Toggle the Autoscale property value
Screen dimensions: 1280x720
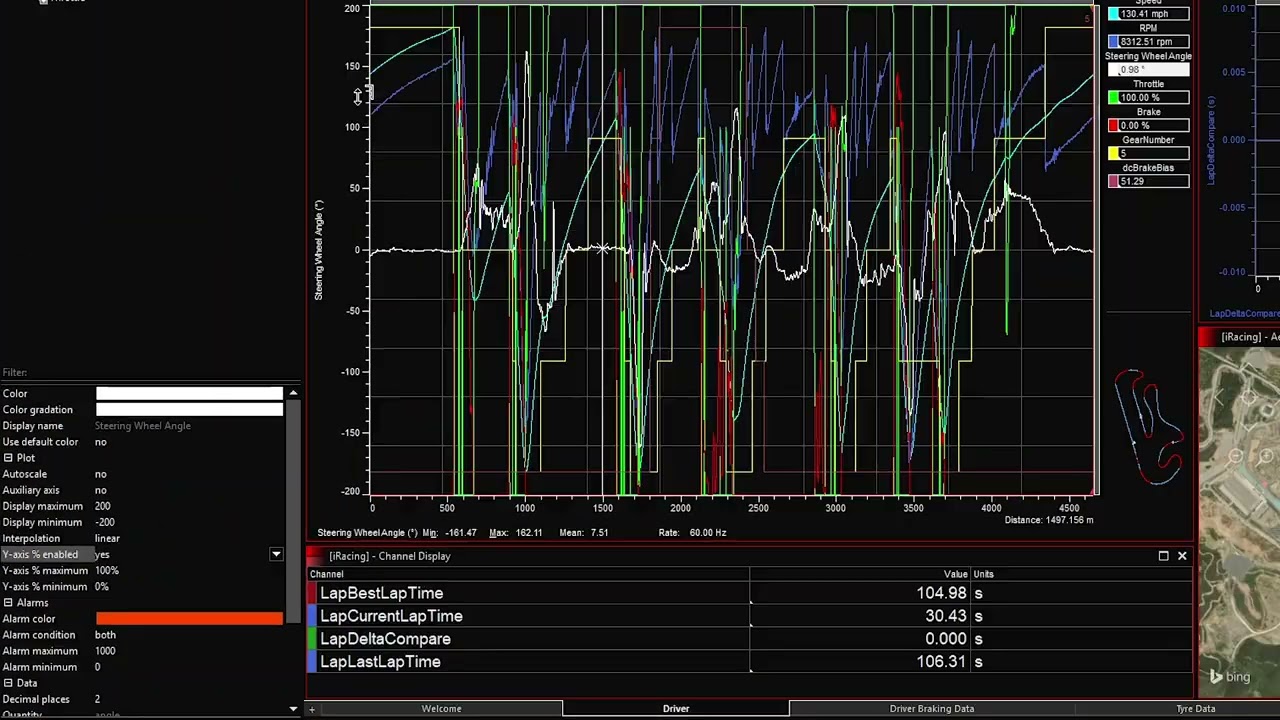tap(100, 474)
